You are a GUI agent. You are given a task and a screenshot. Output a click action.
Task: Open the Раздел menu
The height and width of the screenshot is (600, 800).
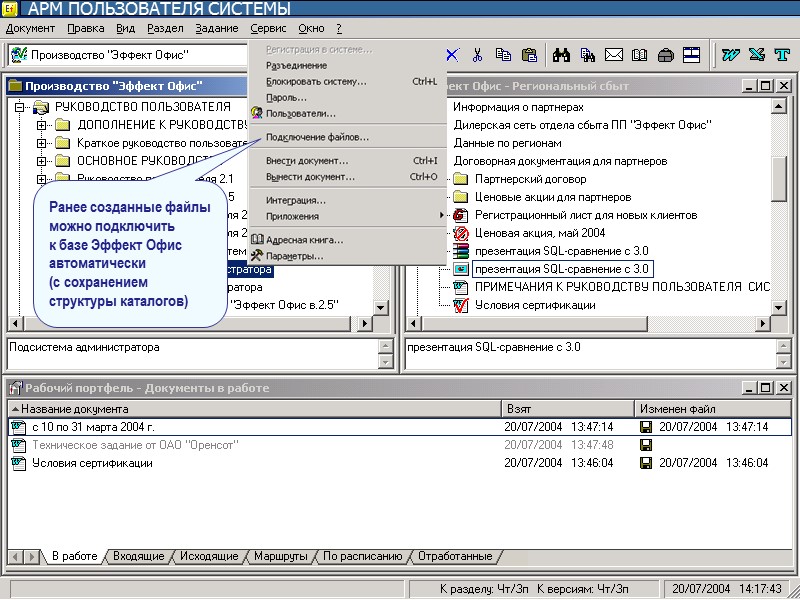click(165, 29)
